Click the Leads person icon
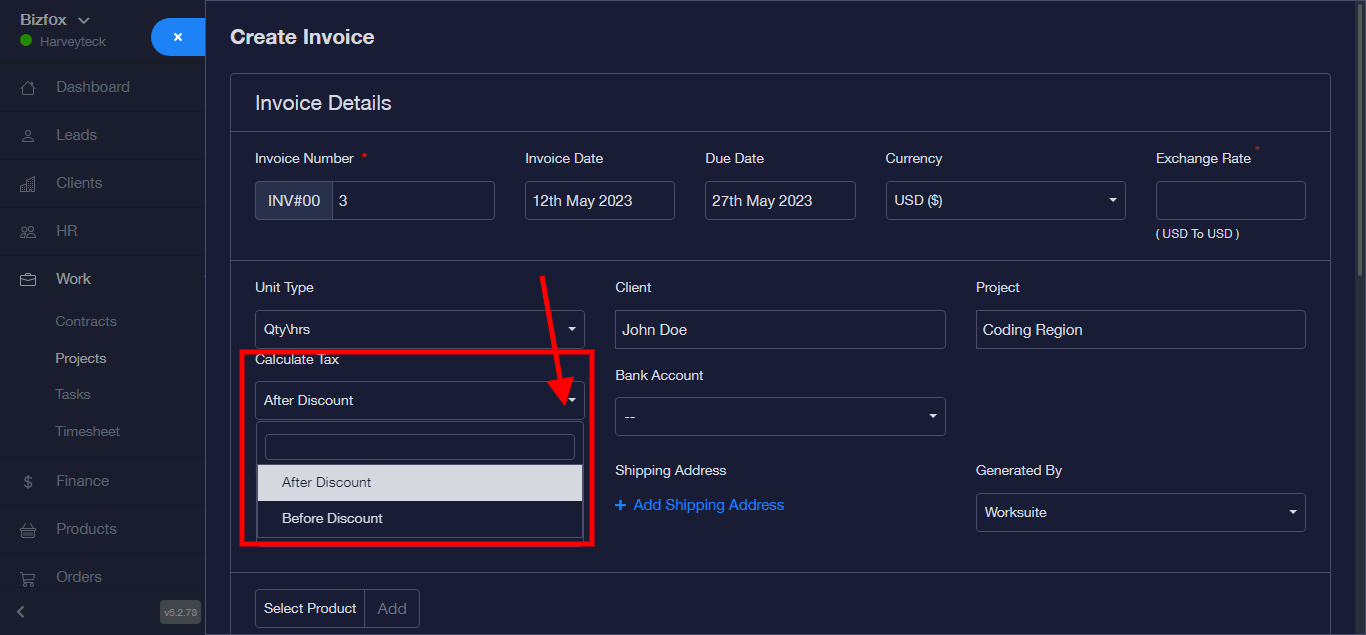Viewport: 1366px width, 635px height. tap(28, 136)
